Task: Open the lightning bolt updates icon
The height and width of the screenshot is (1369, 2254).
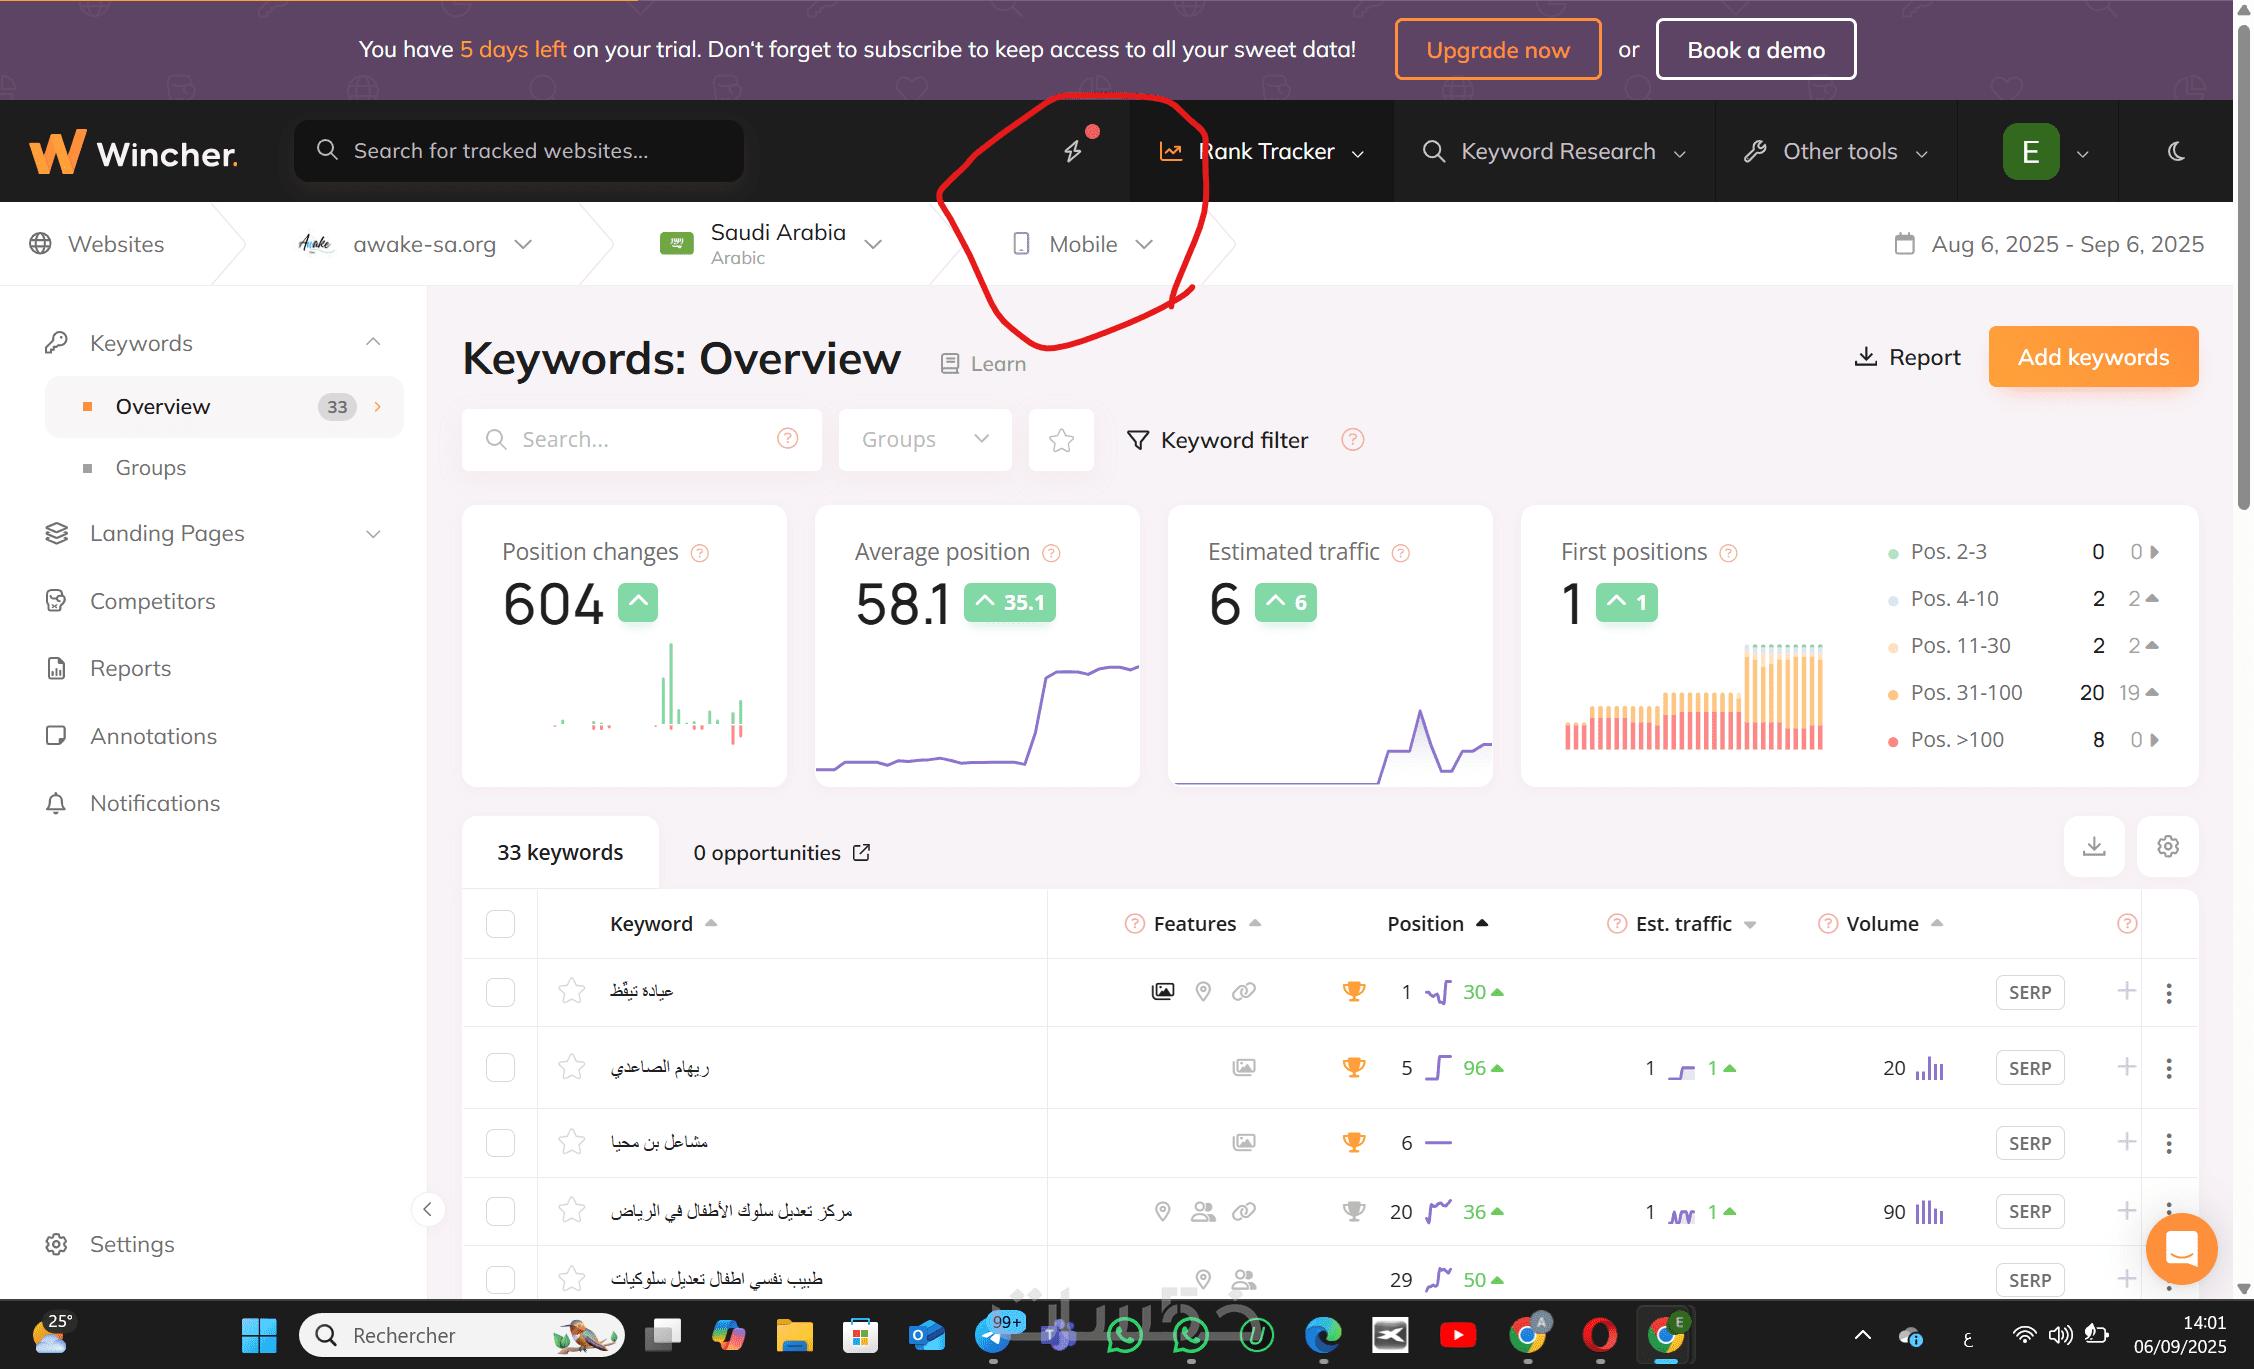Action: coord(1073,151)
